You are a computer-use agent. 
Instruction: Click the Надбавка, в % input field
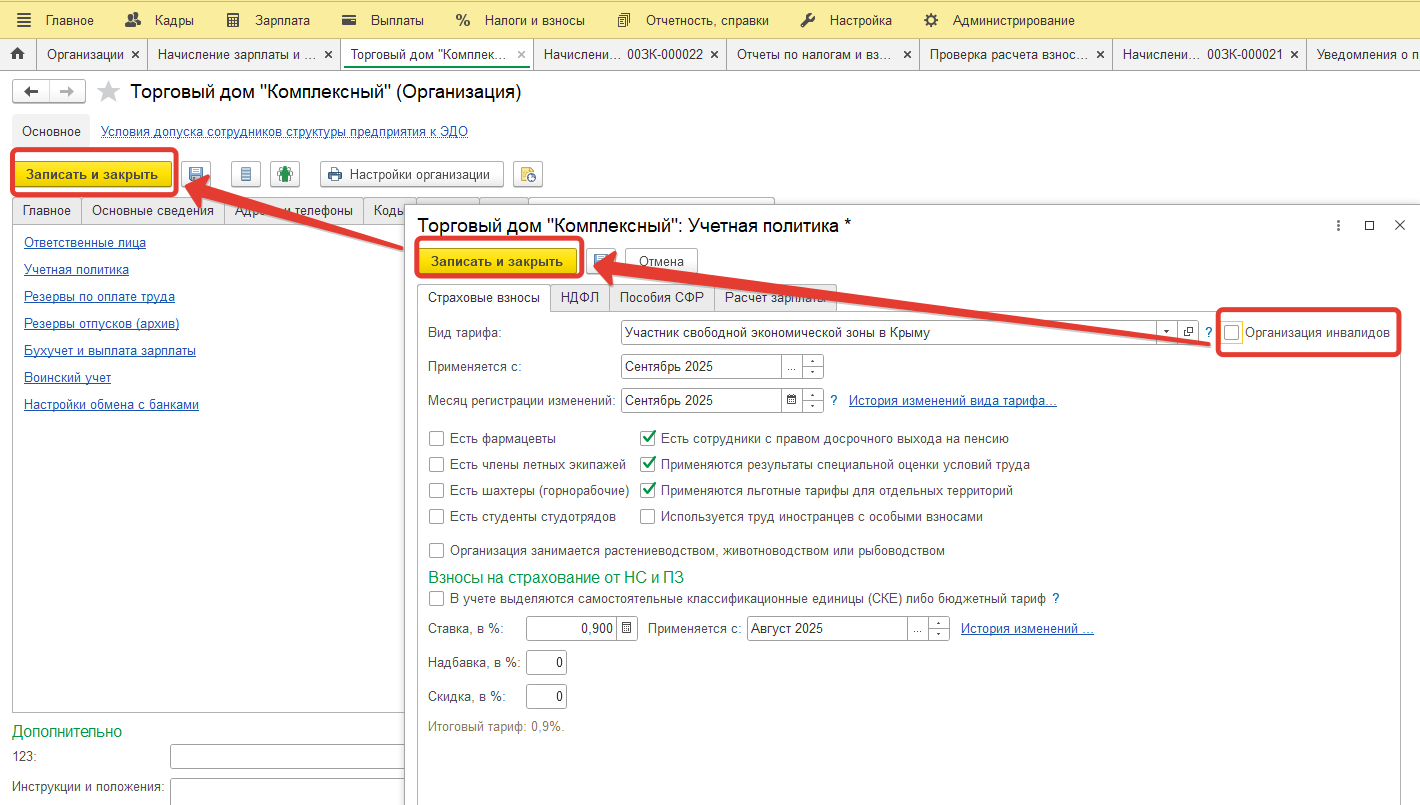tap(546, 663)
